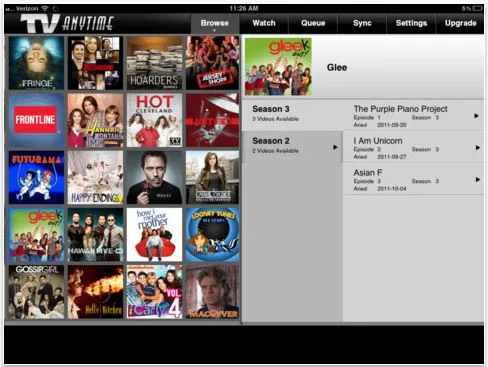Screen dimensions: 488x367
Task: Open the Queue tab
Action: [313, 23]
